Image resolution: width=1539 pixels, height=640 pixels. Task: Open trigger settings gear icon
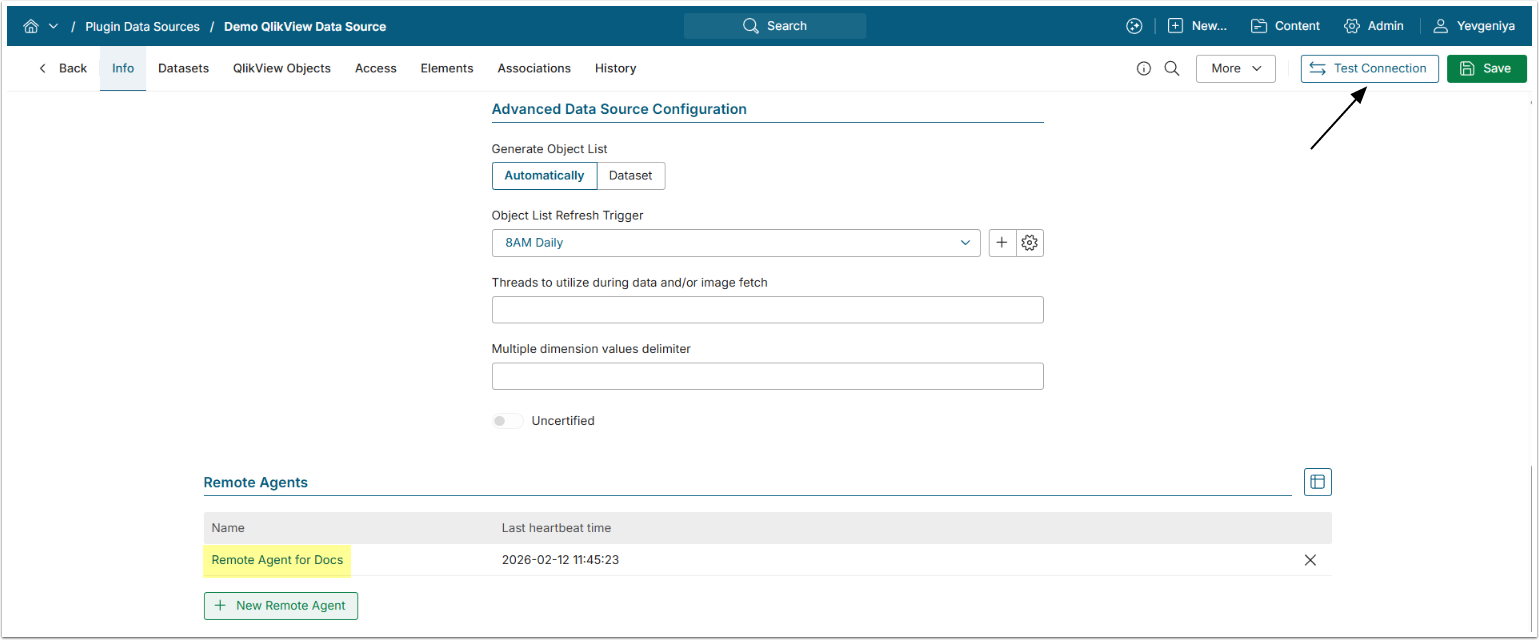(x=1030, y=243)
